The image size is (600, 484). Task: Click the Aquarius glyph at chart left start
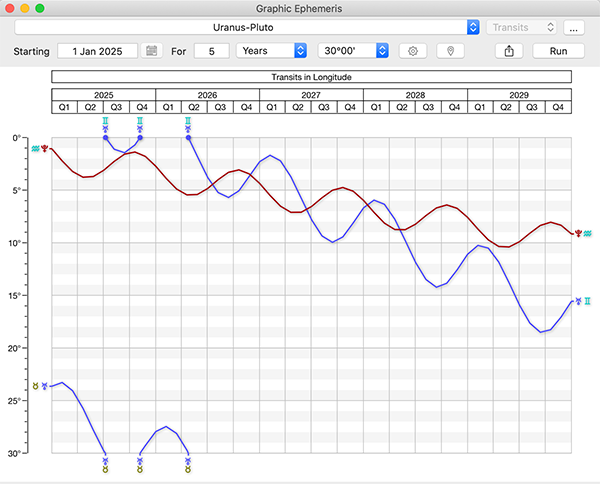(x=36, y=148)
